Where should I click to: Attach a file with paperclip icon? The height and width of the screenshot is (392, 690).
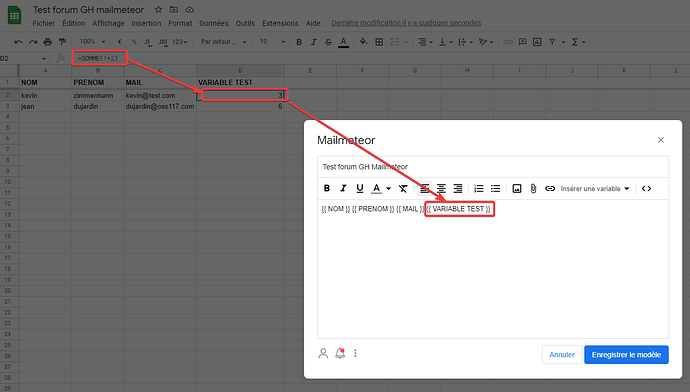click(533, 188)
